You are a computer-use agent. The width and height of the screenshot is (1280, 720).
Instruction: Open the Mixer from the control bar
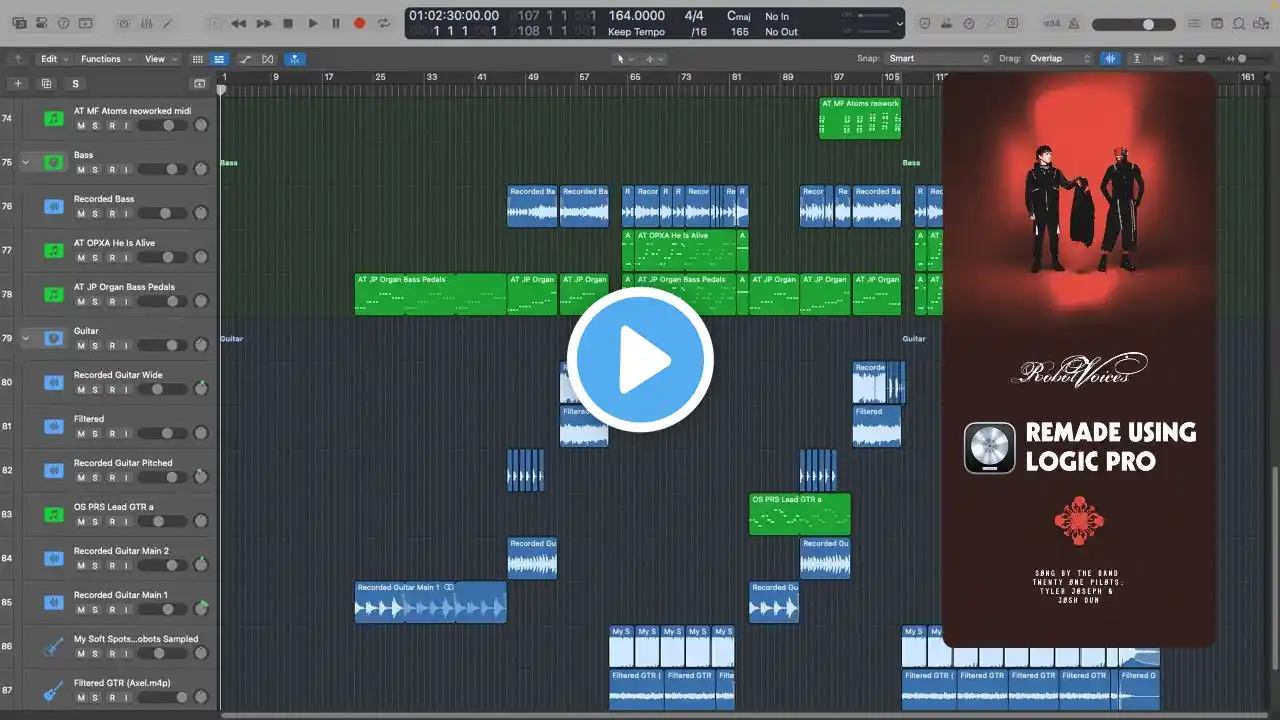click(147, 23)
